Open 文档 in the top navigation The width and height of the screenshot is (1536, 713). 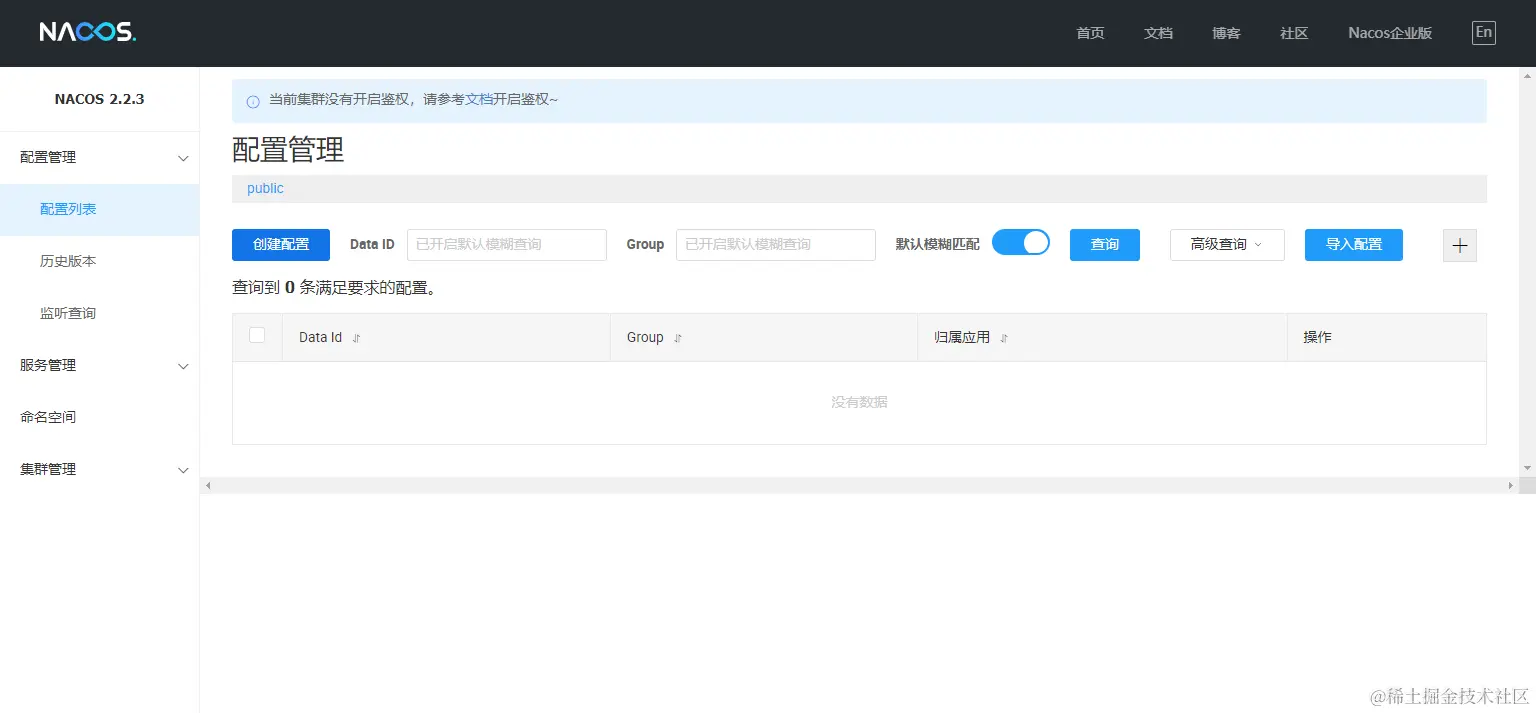click(1158, 33)
